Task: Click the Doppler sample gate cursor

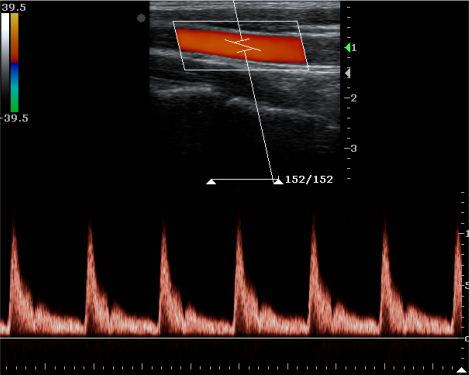Action: (x=243, y=46)
